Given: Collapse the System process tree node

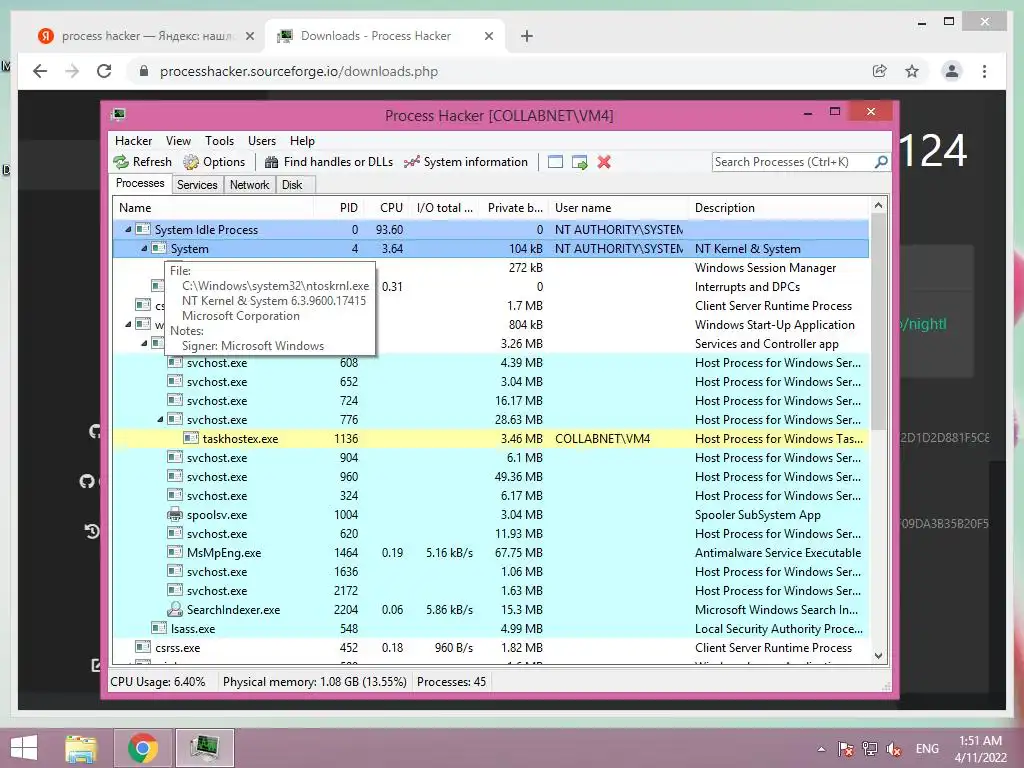Looking at the screenshot, I should (x=144, y=248).
